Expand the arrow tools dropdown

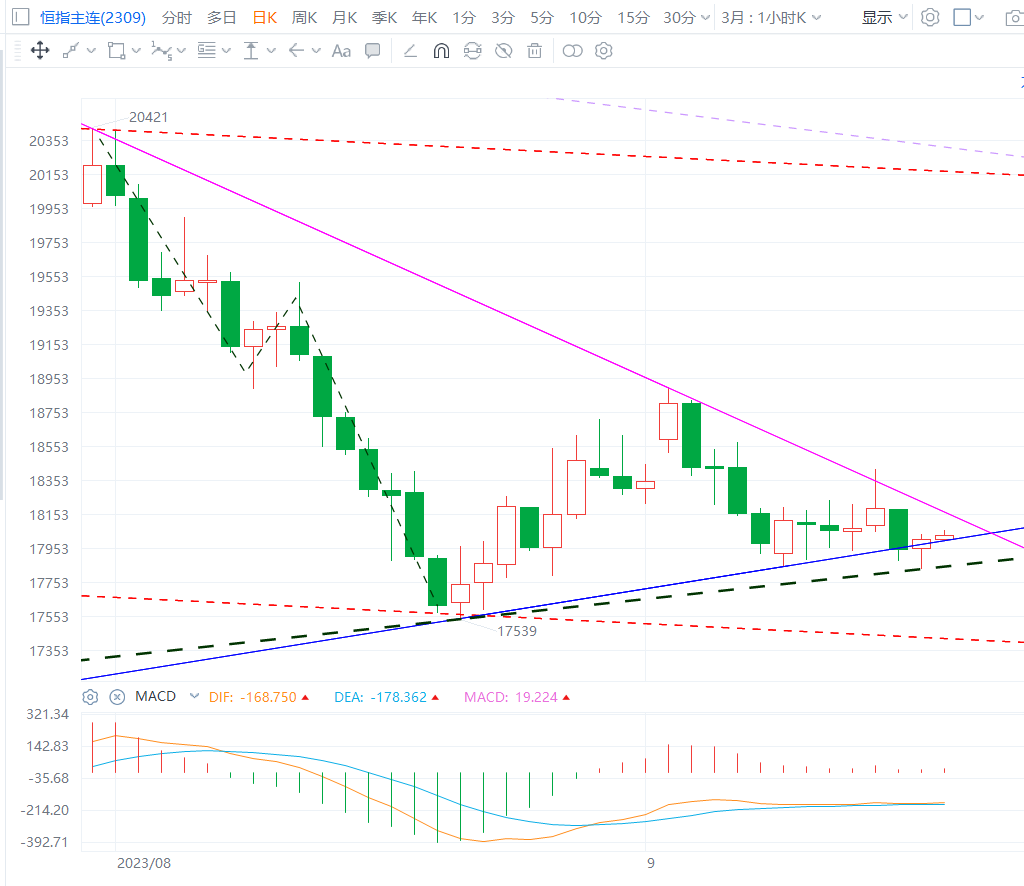pyautogui.click(x=316, y=50)
